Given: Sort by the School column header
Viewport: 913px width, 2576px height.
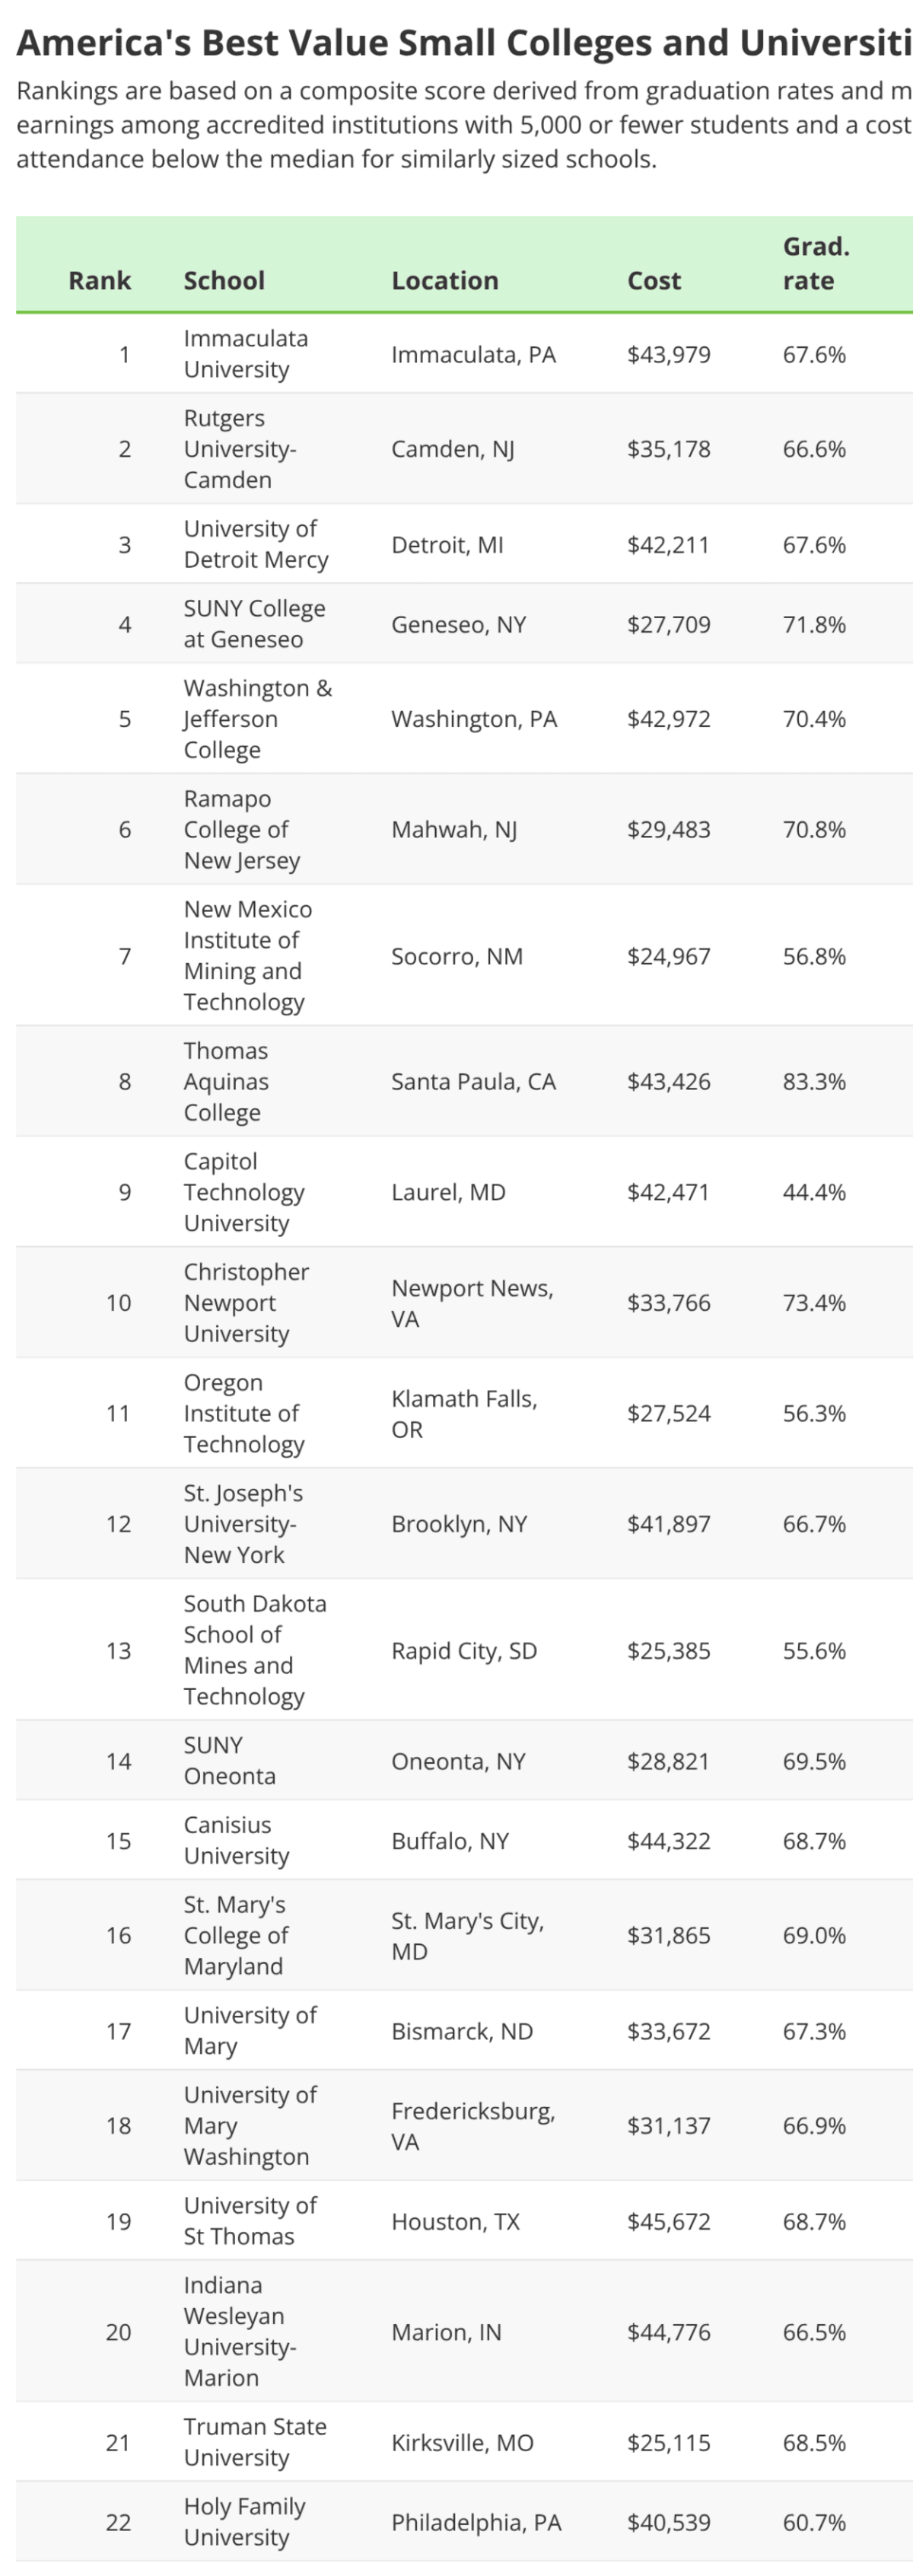Looking at the screenshot, I should point(224,280).
